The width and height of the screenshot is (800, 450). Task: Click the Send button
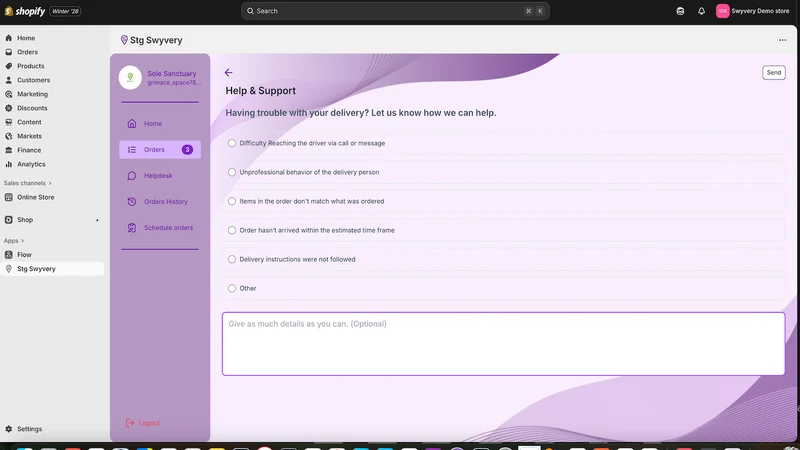pyautogui.click(x=773, y=72)
